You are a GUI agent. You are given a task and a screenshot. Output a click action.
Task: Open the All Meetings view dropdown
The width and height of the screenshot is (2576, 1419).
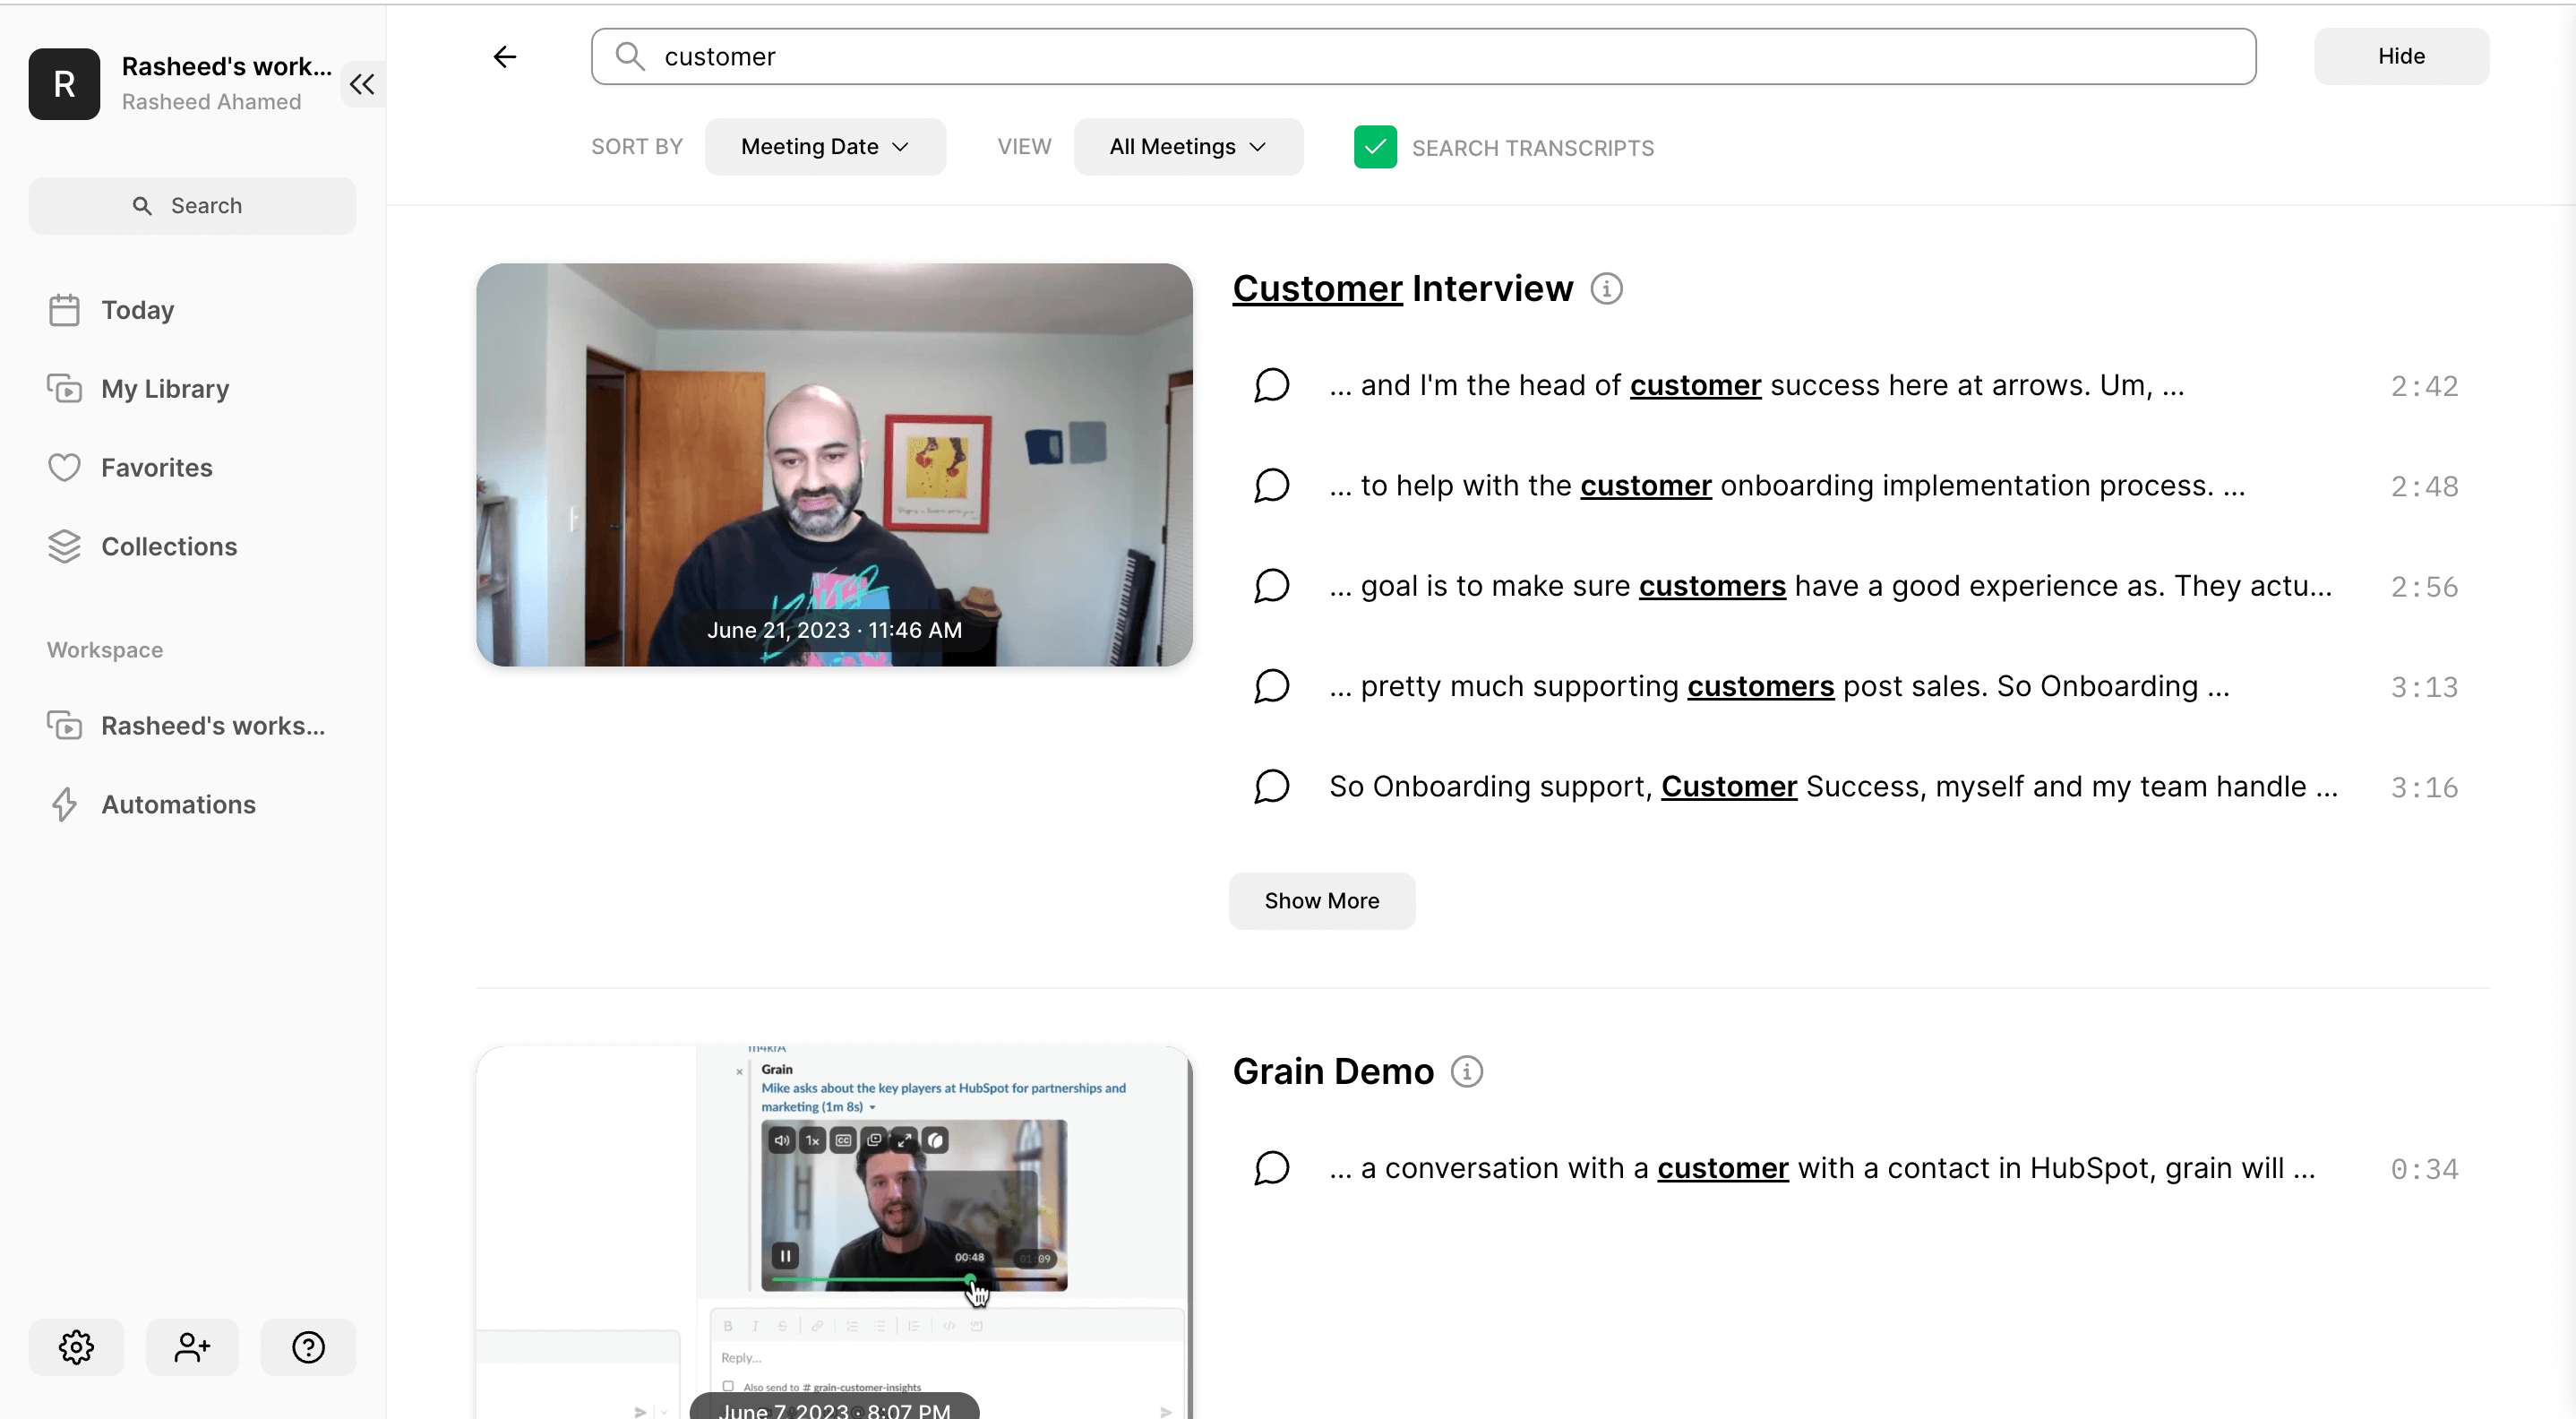[1187, 147]
